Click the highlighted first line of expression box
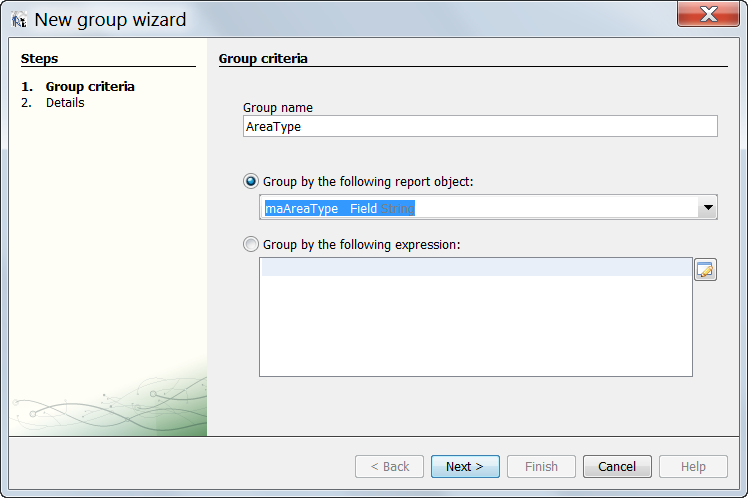This screenshot has width=748, height=498. coord(475,267)
